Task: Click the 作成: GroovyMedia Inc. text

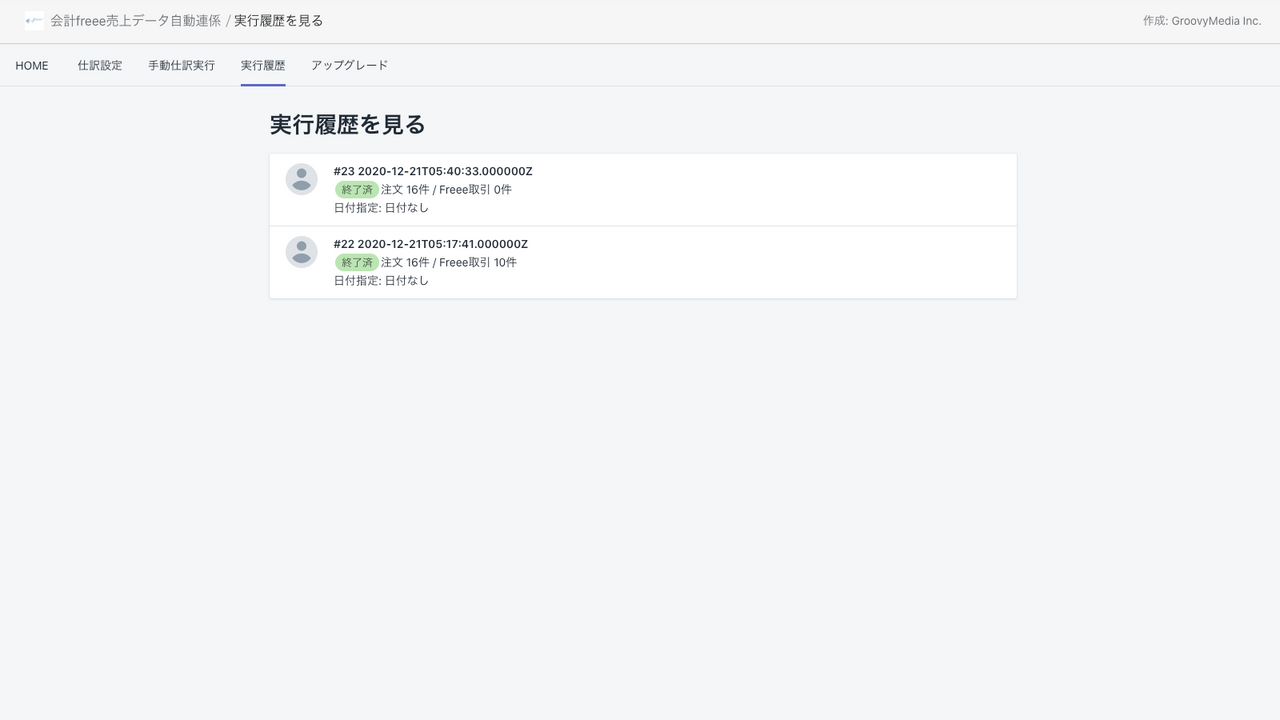Action: coord(1202,21)
